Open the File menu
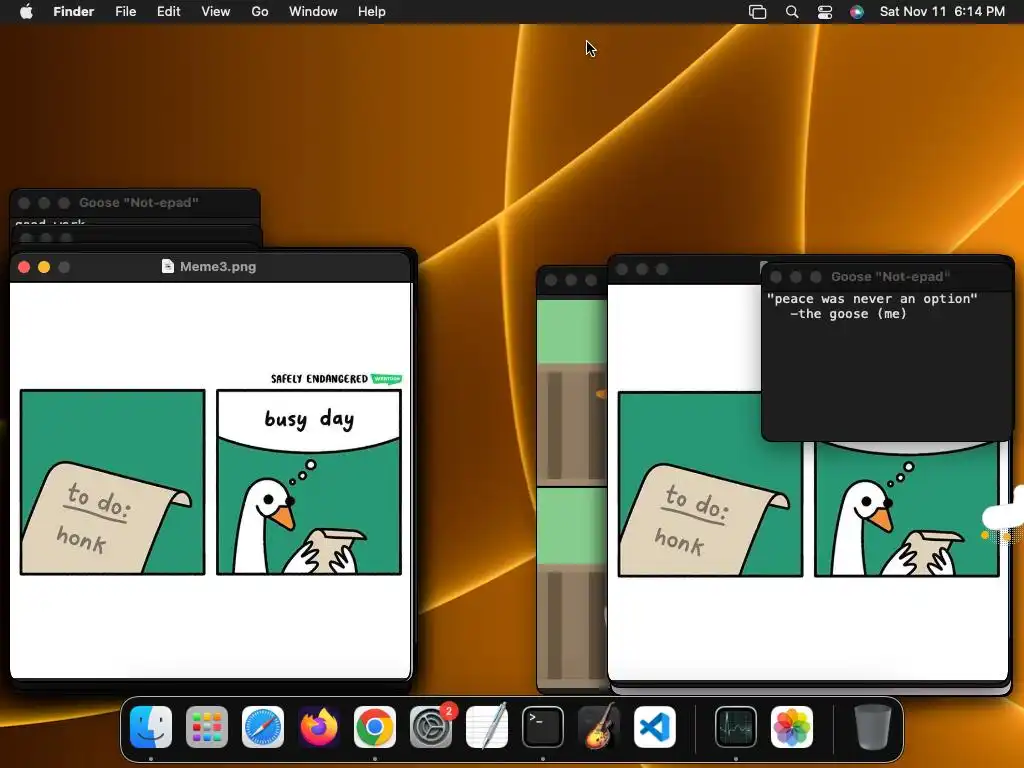This screenshot has height=768, width=1024. [125, 12]
